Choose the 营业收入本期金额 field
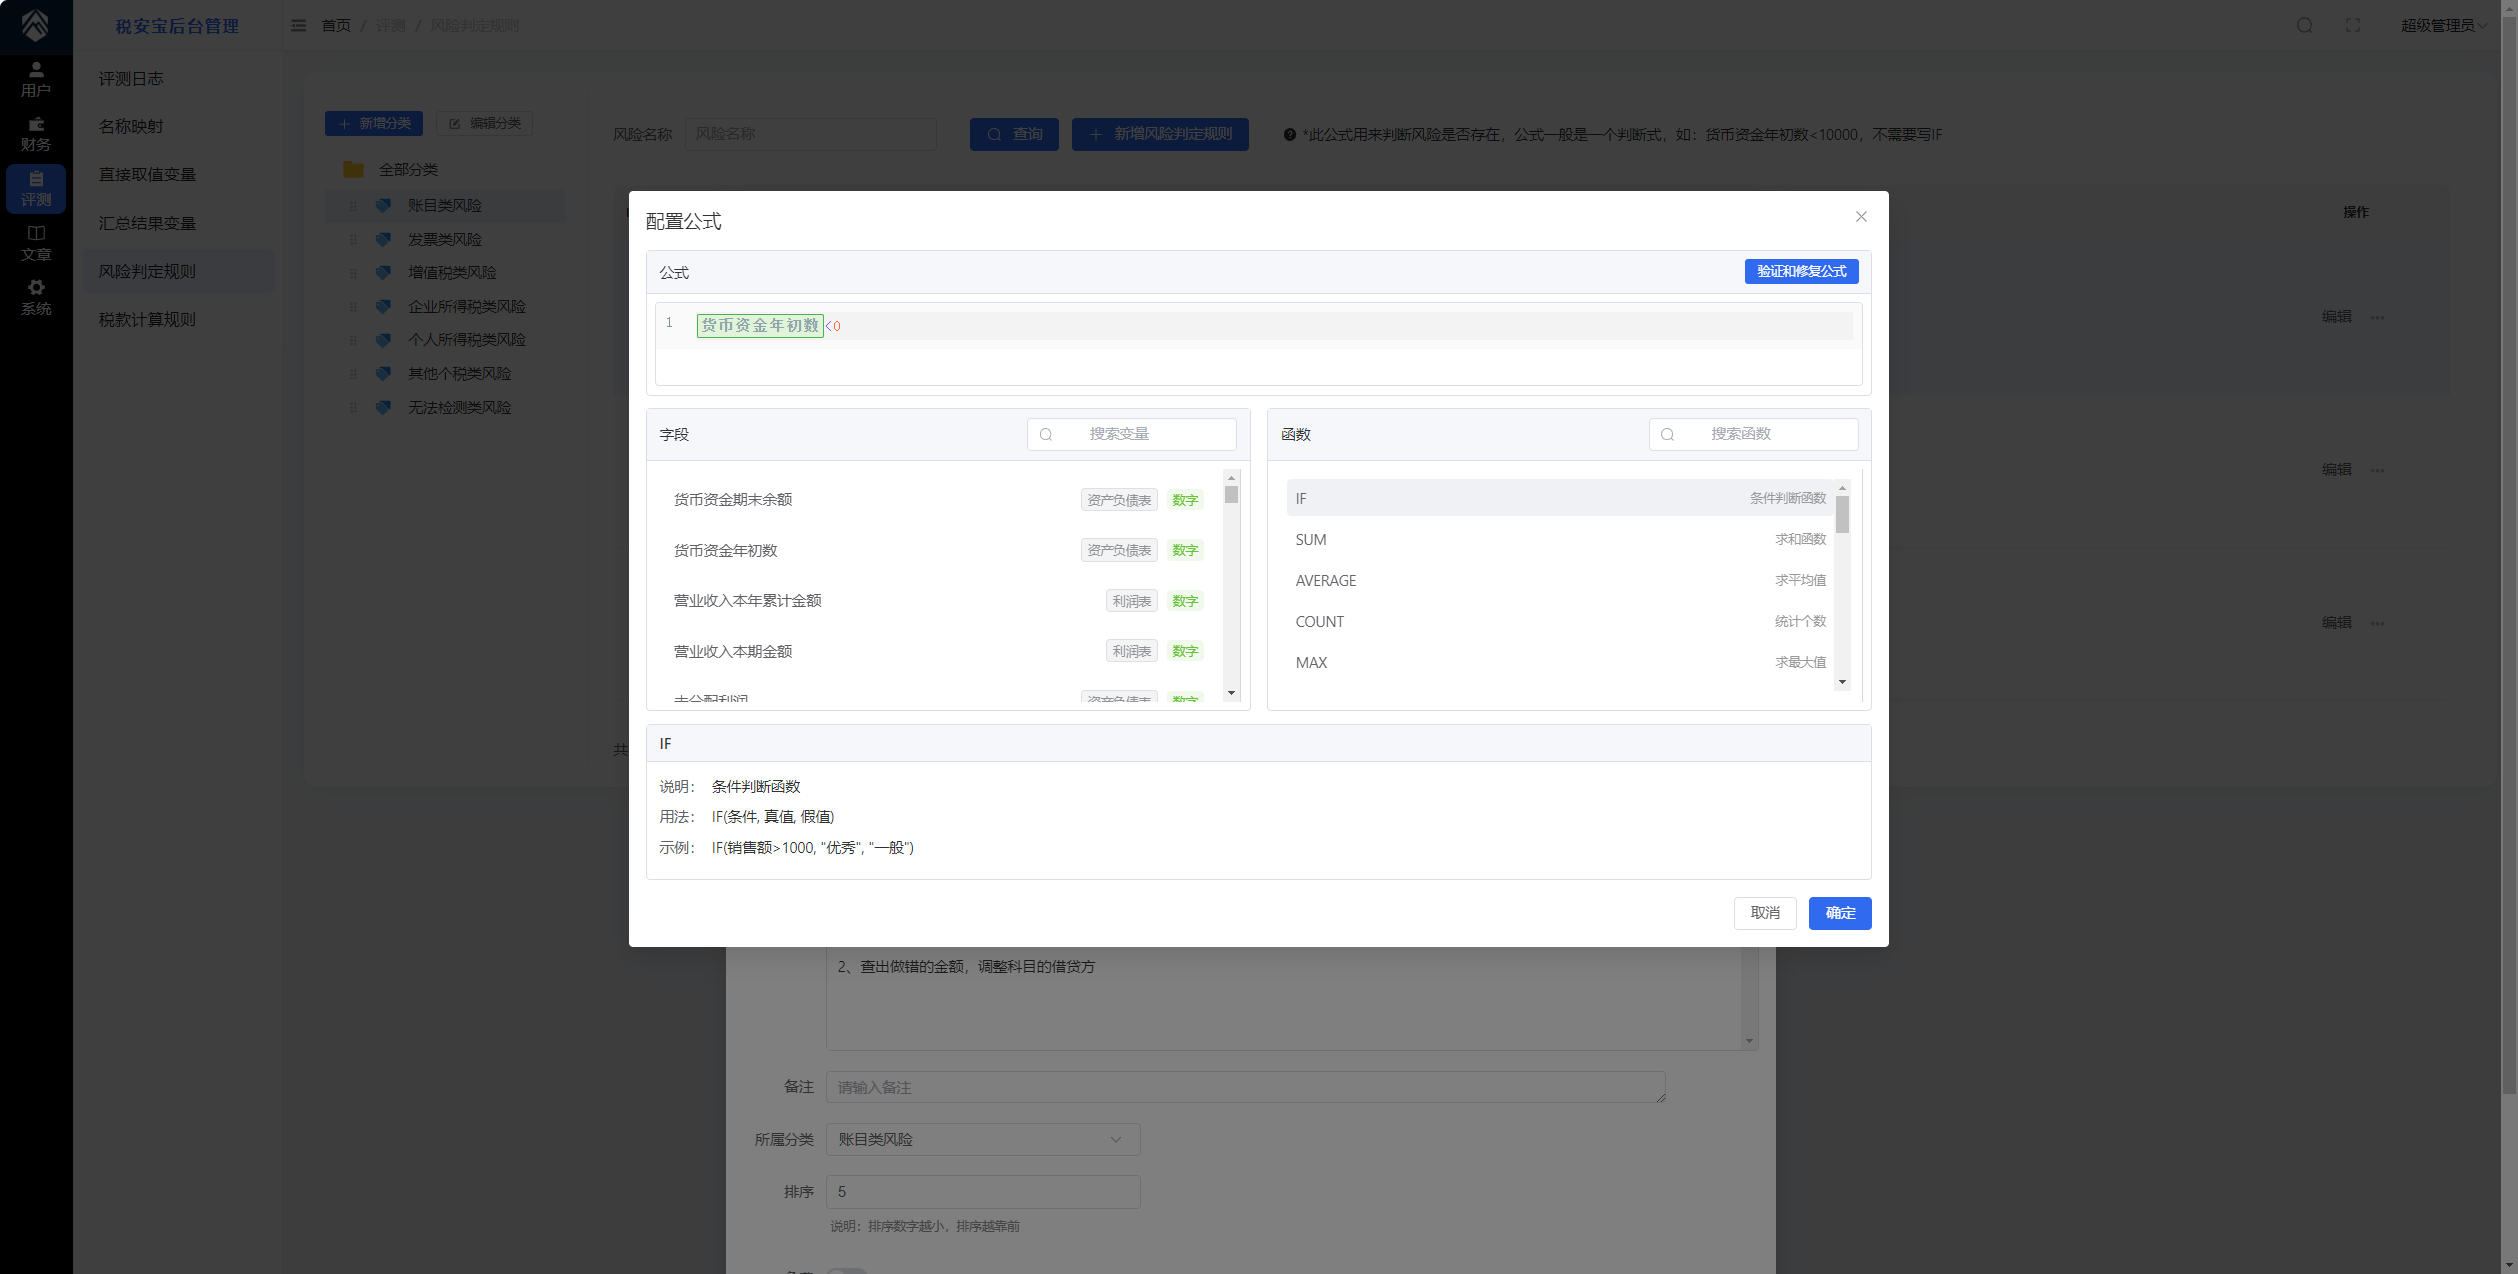The height and width of the screenshot is (1274, 2518). click(733, 652)
